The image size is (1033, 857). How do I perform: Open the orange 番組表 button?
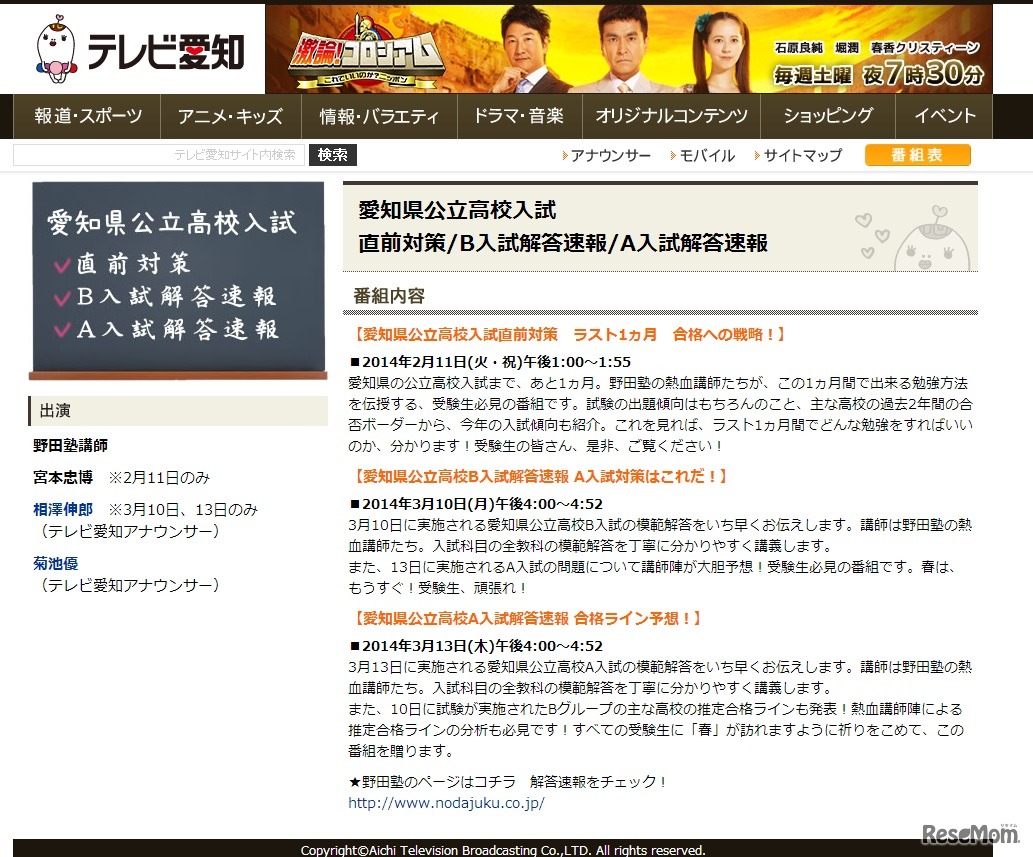coord(917,155)
